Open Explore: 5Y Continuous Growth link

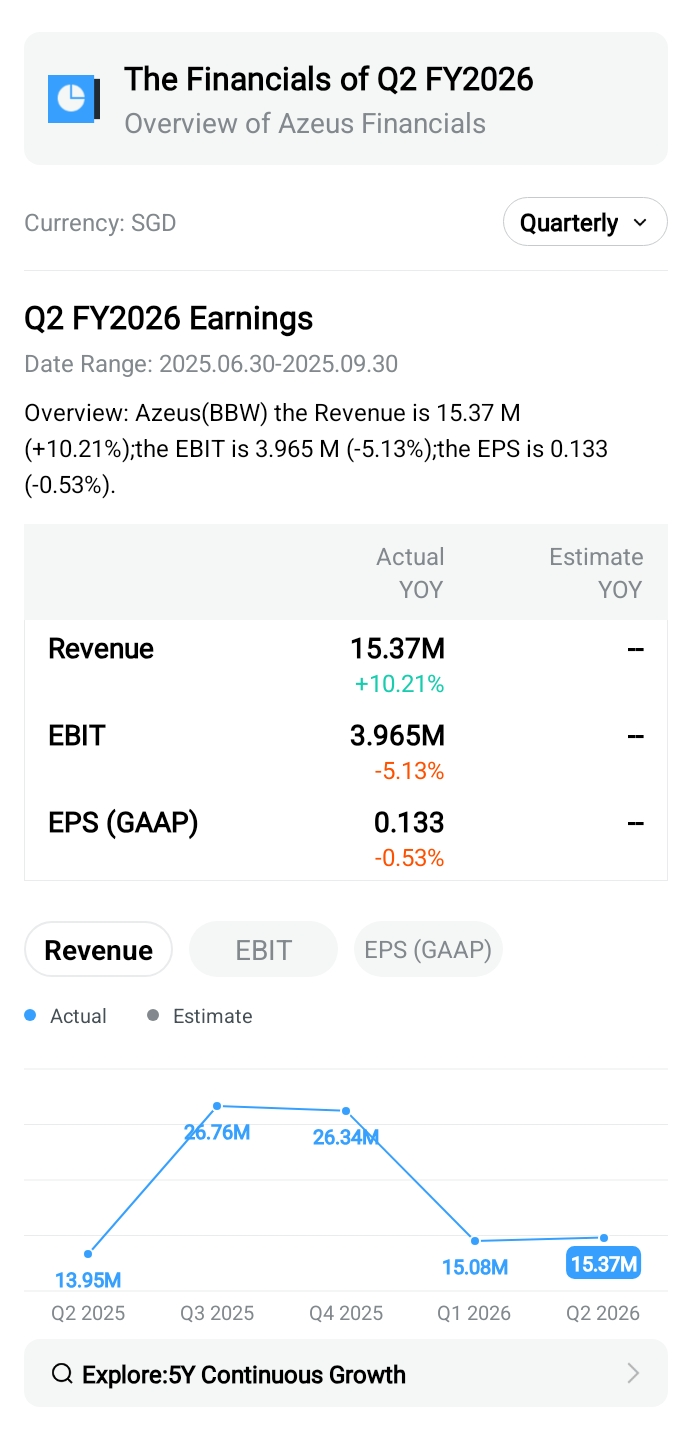tap(244, 1374)
